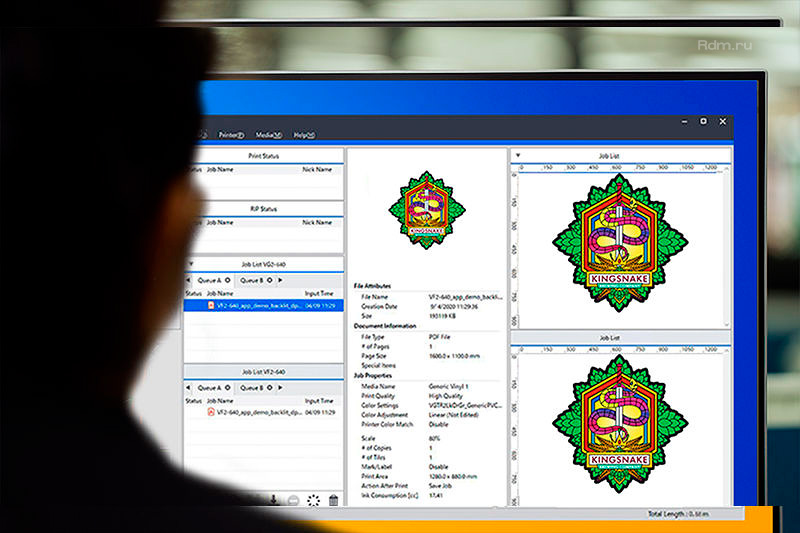Image resolution: width=800 pixels, height=533 pixels.
Task: Sort VG2-640 list by Input Time column
Action: [319, 294]
